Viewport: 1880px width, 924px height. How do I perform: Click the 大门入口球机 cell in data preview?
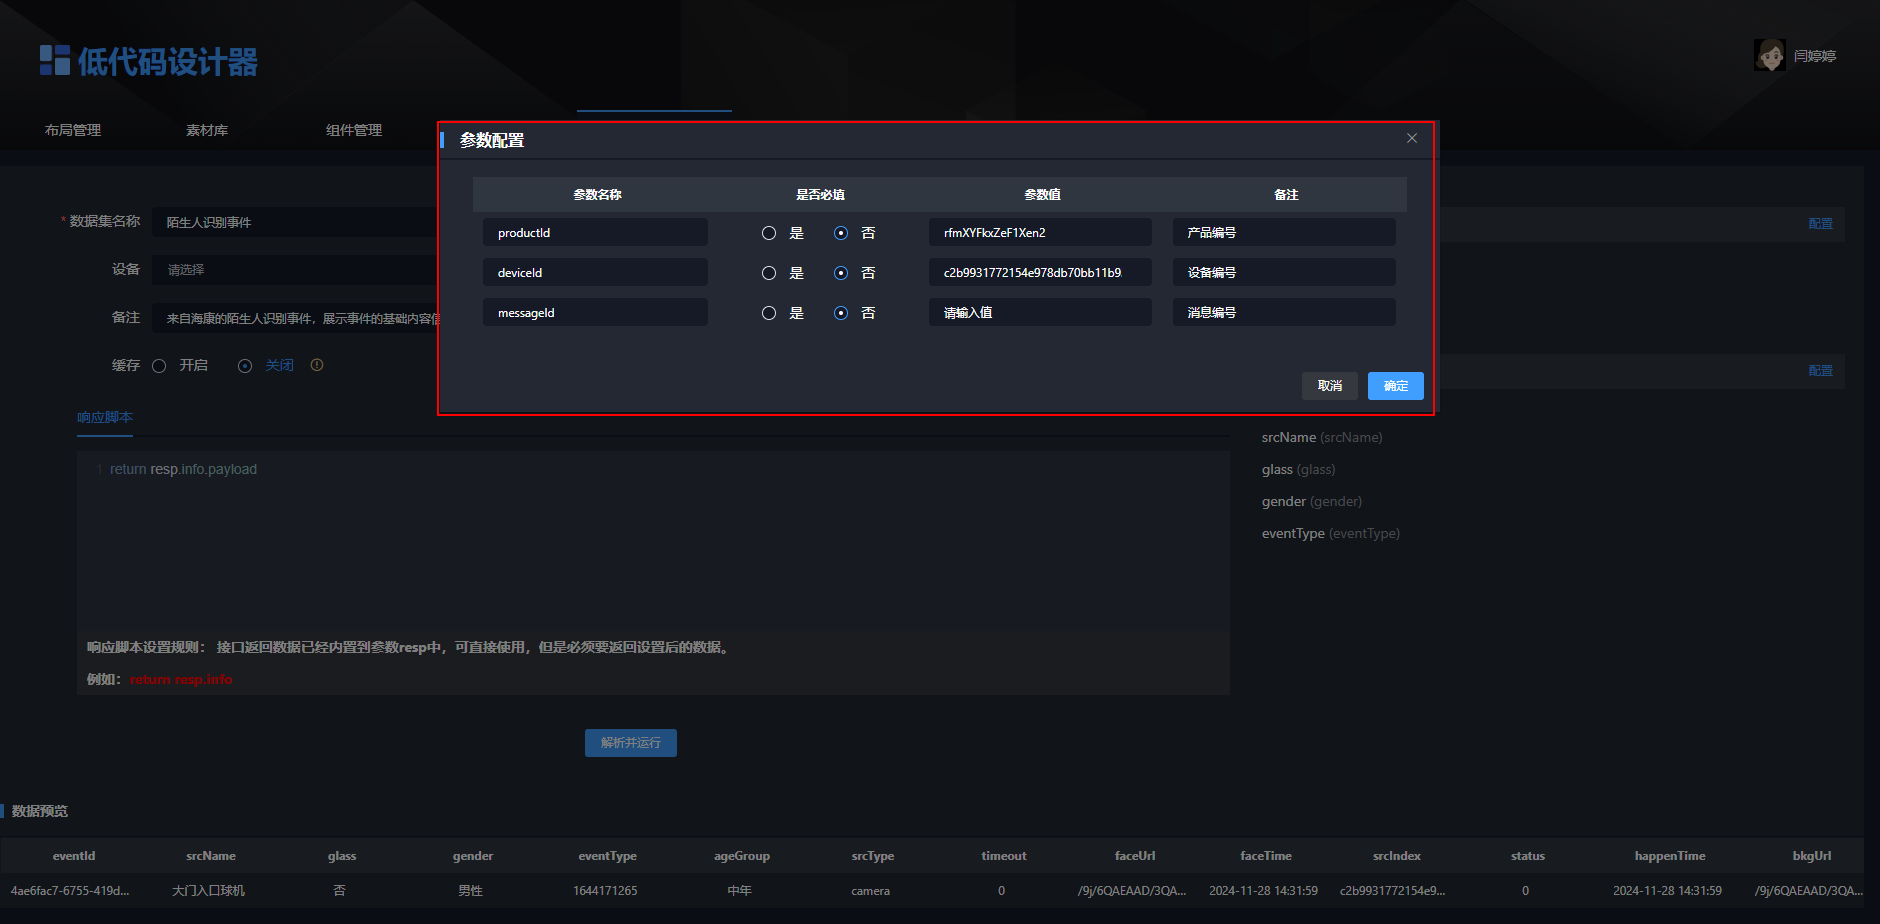tap(208, 891)
